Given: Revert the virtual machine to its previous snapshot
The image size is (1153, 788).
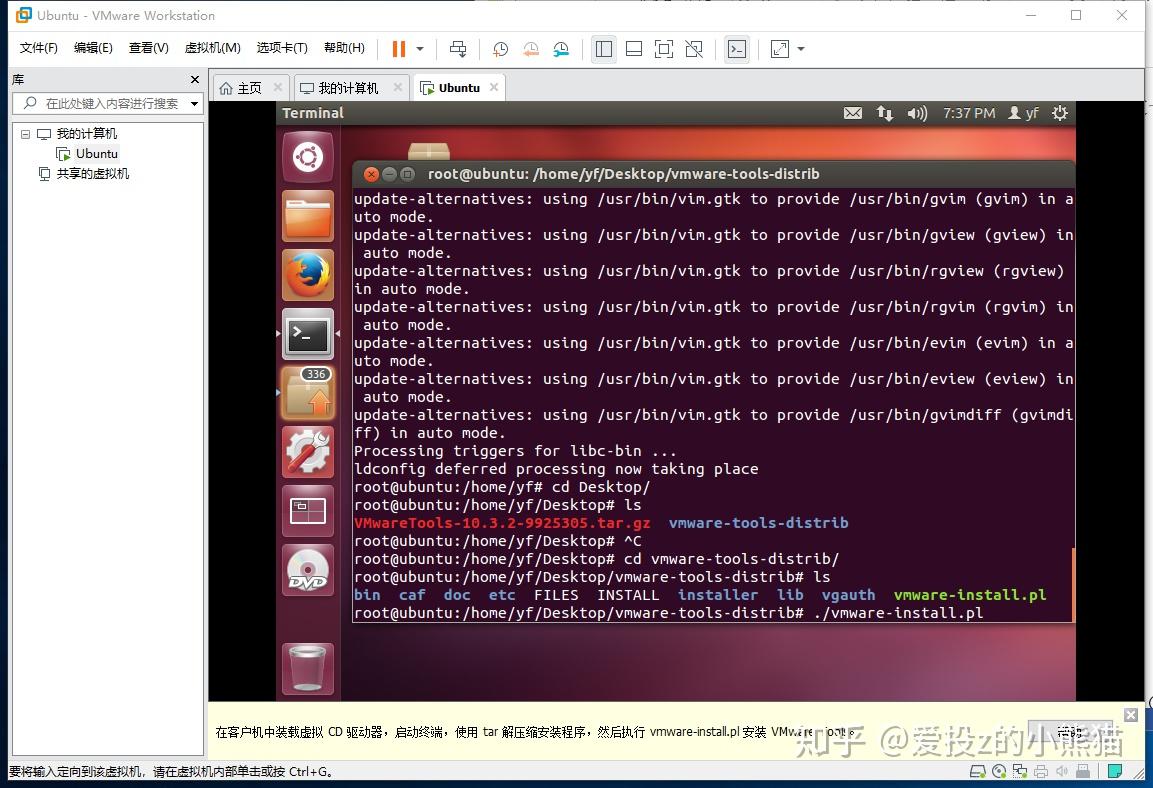Looking at the screenshot, I should point(530,49).
